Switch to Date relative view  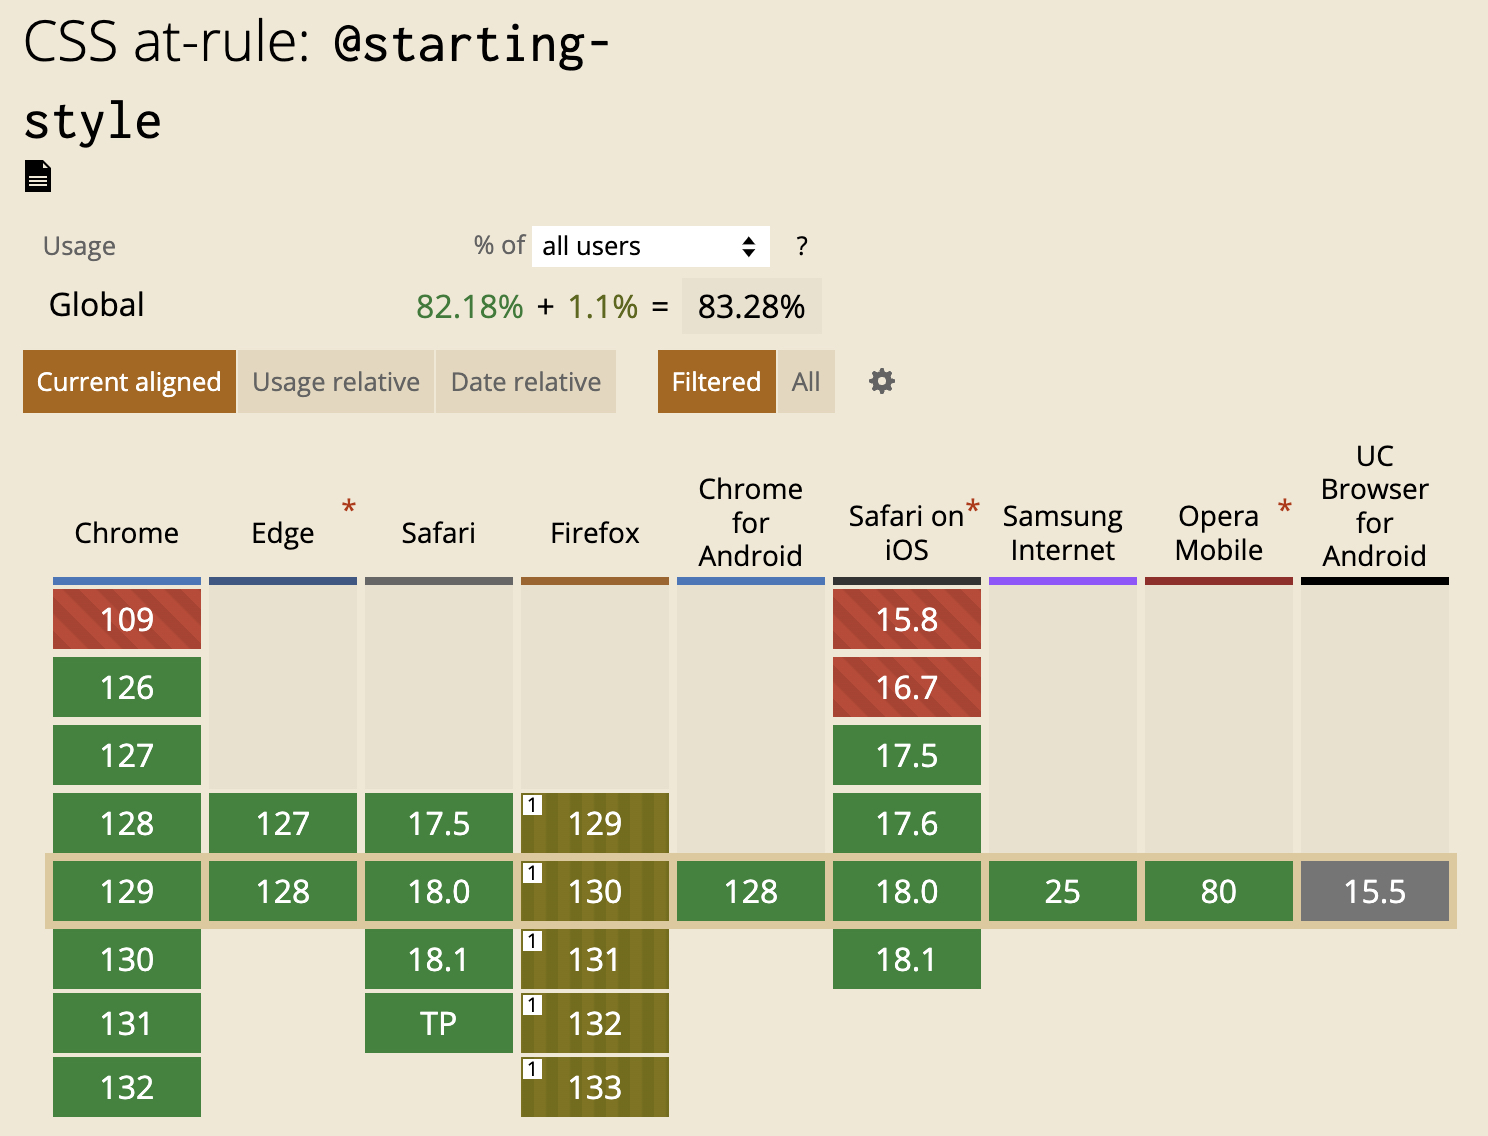click(x=526, y=382)
